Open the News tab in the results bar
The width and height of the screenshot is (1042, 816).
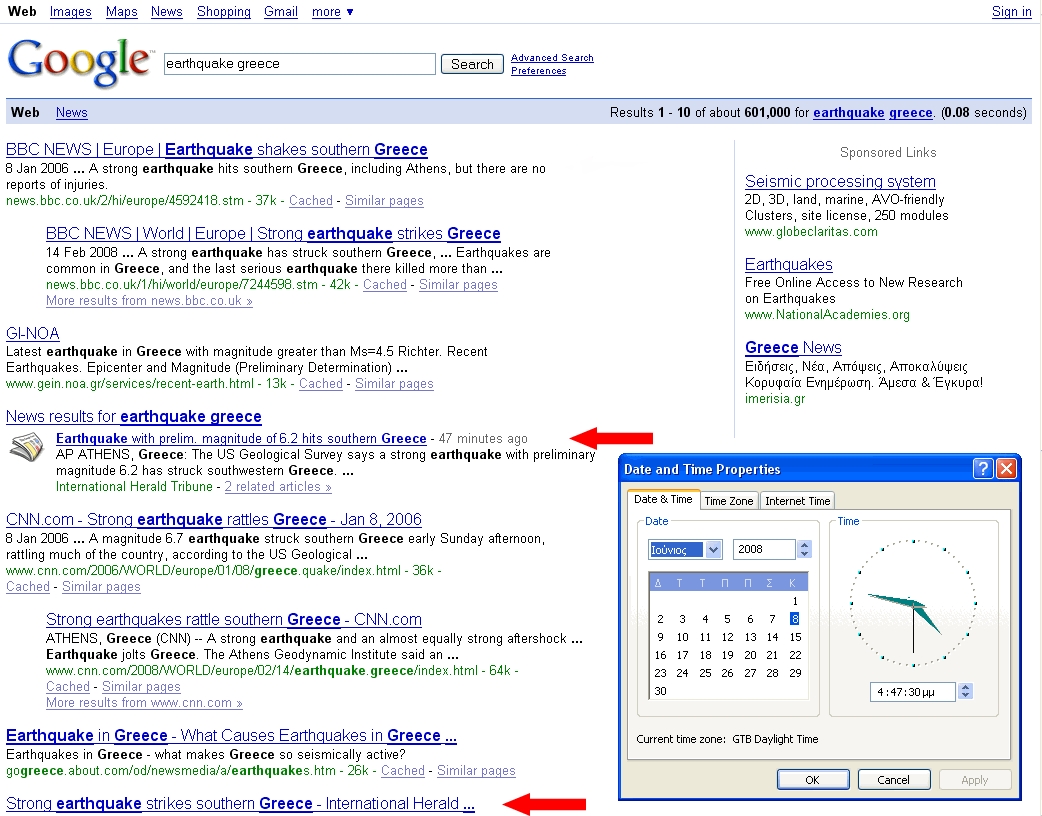tap(72, 112)
